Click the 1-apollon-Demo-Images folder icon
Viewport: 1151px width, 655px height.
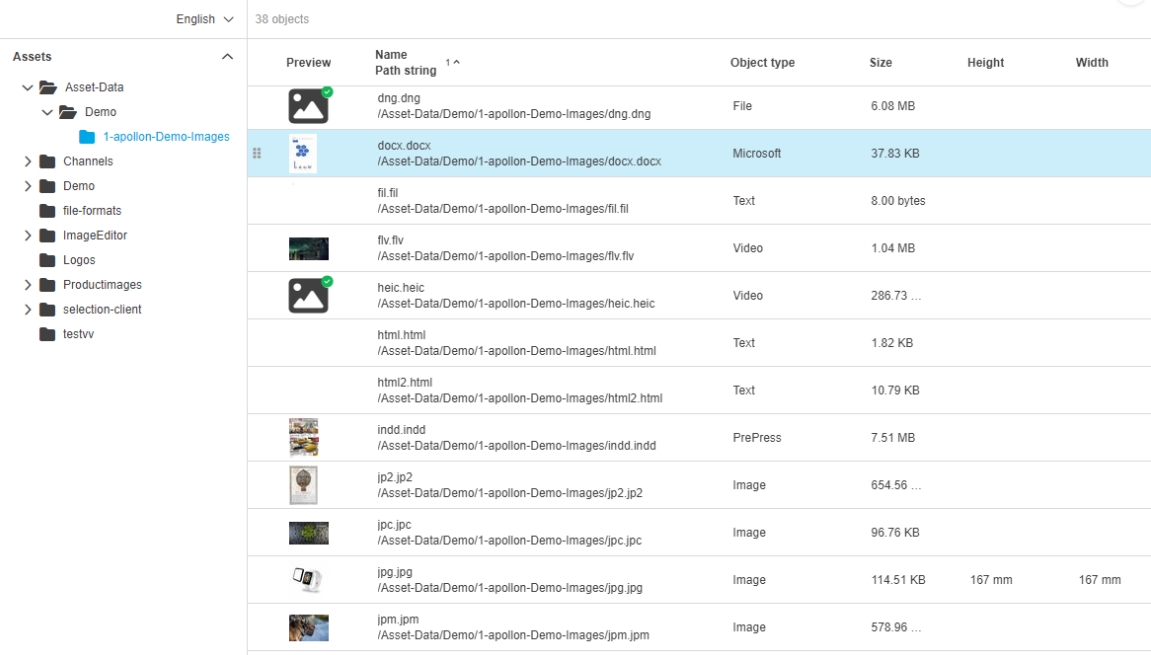pyautogui.click(x=87, y=137)
